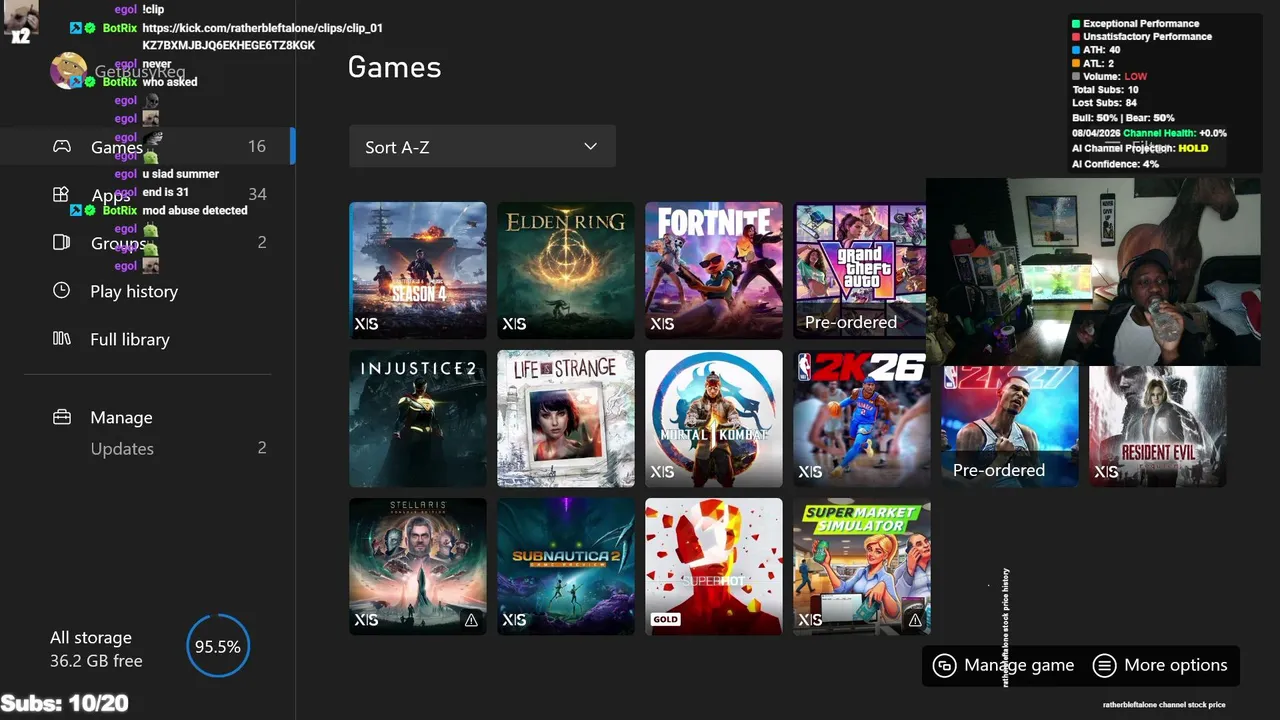The image size is (1280, 720).
Task: Click the "All storage" label
Action: [91, 637]
